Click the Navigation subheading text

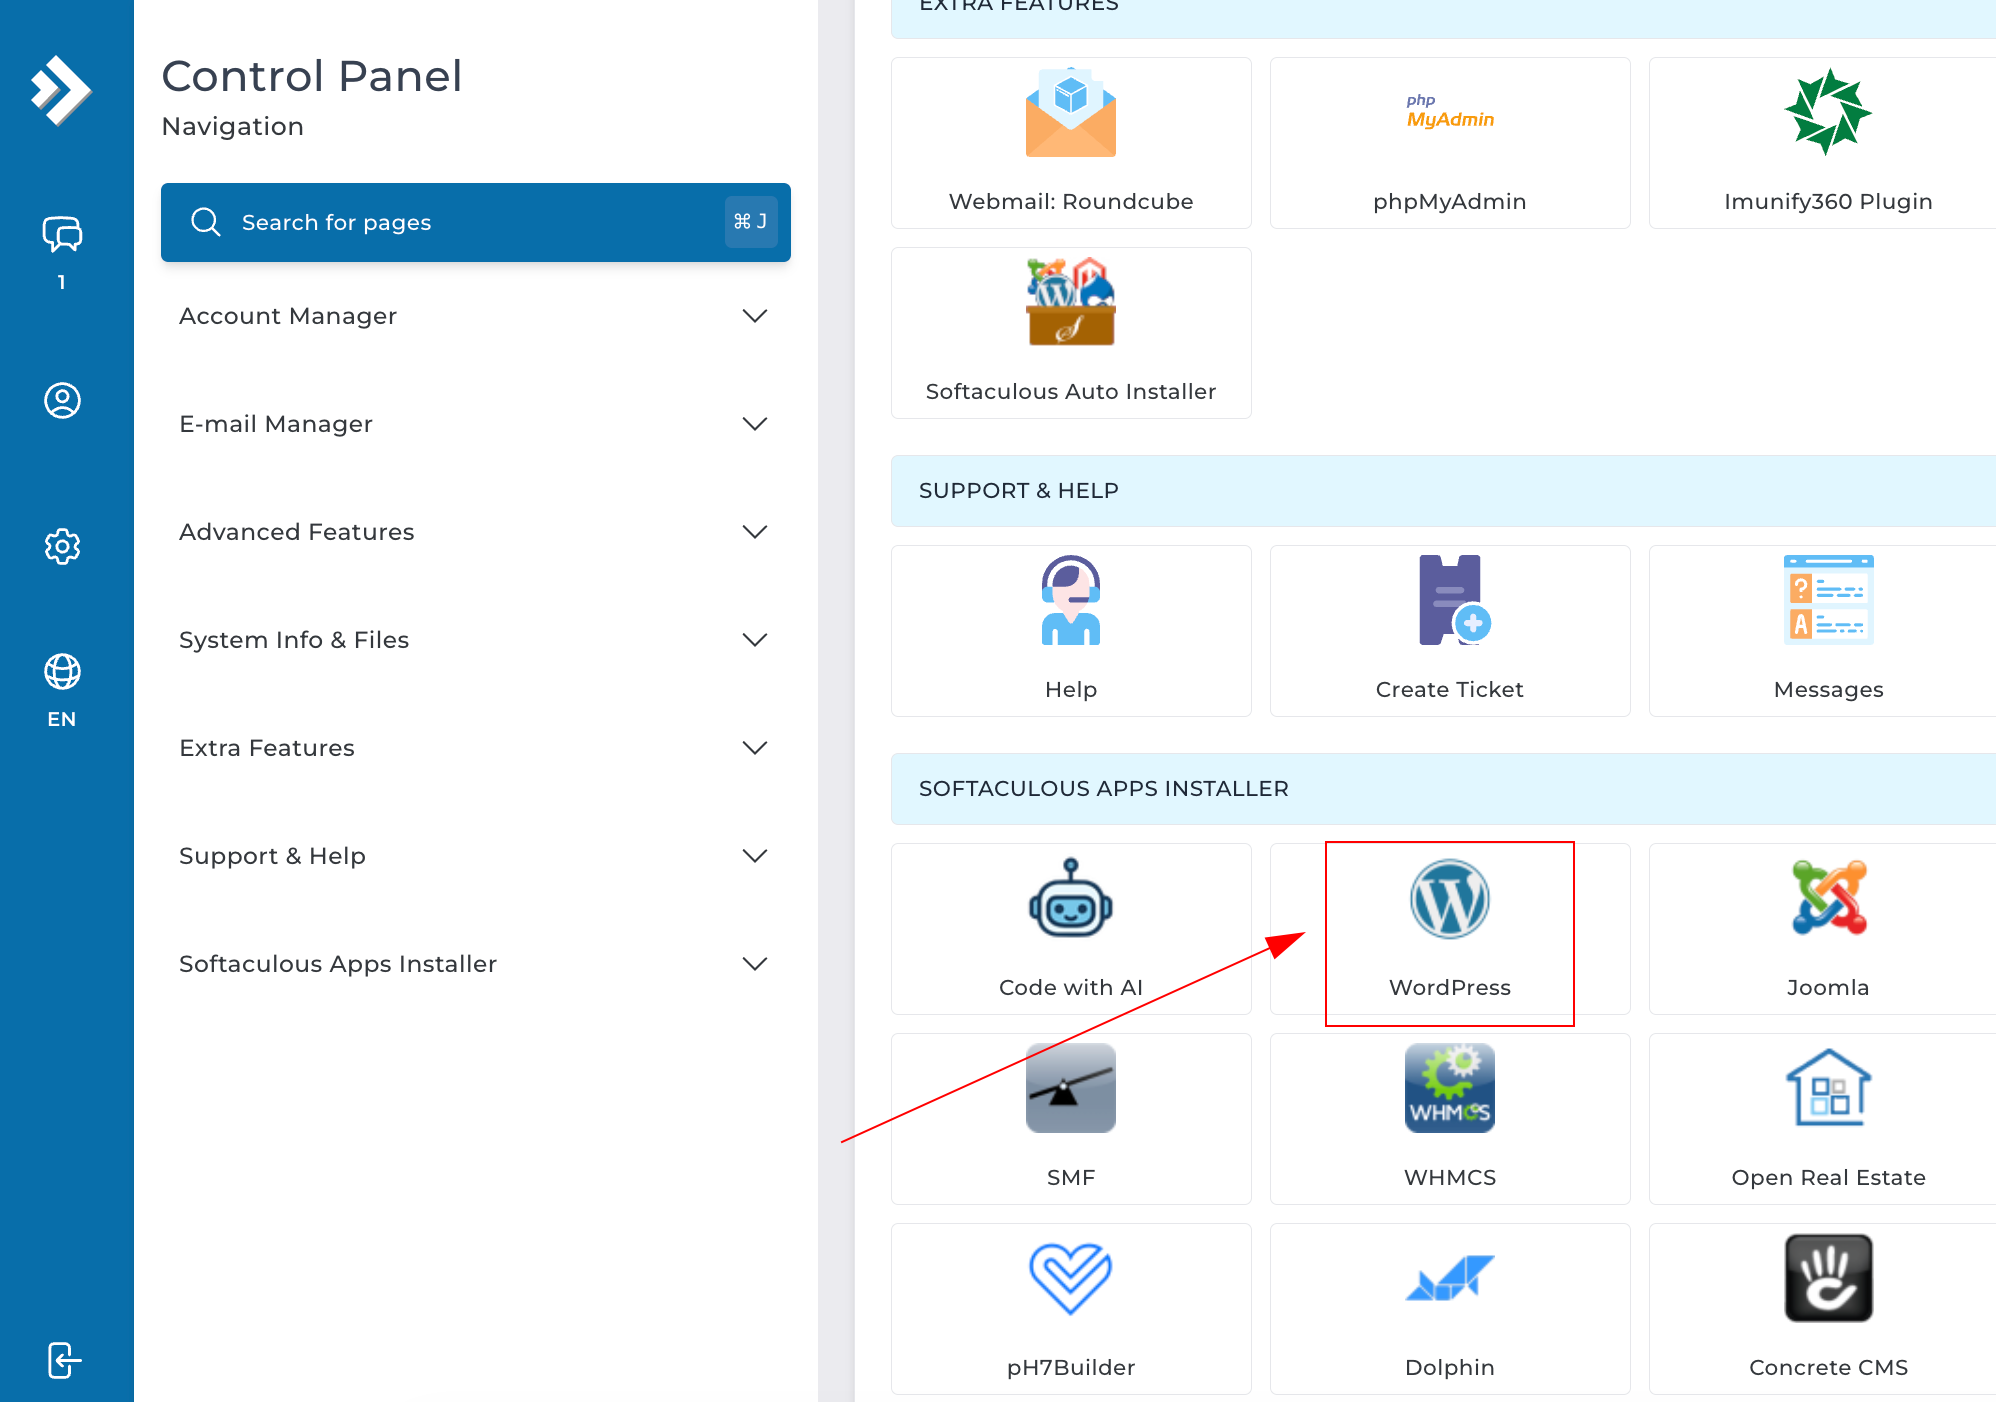pyautogui.click(x=233, y=127)
